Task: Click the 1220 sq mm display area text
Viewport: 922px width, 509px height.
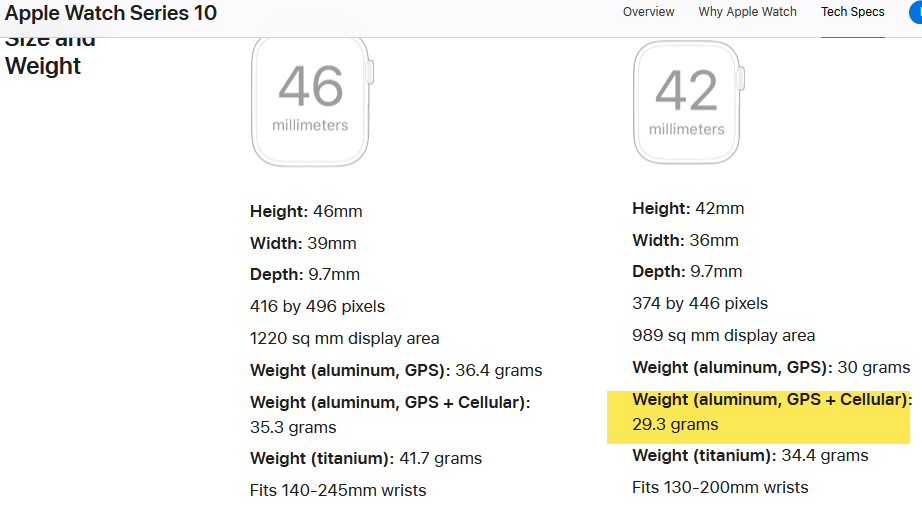Action: (x=345, y=339)
